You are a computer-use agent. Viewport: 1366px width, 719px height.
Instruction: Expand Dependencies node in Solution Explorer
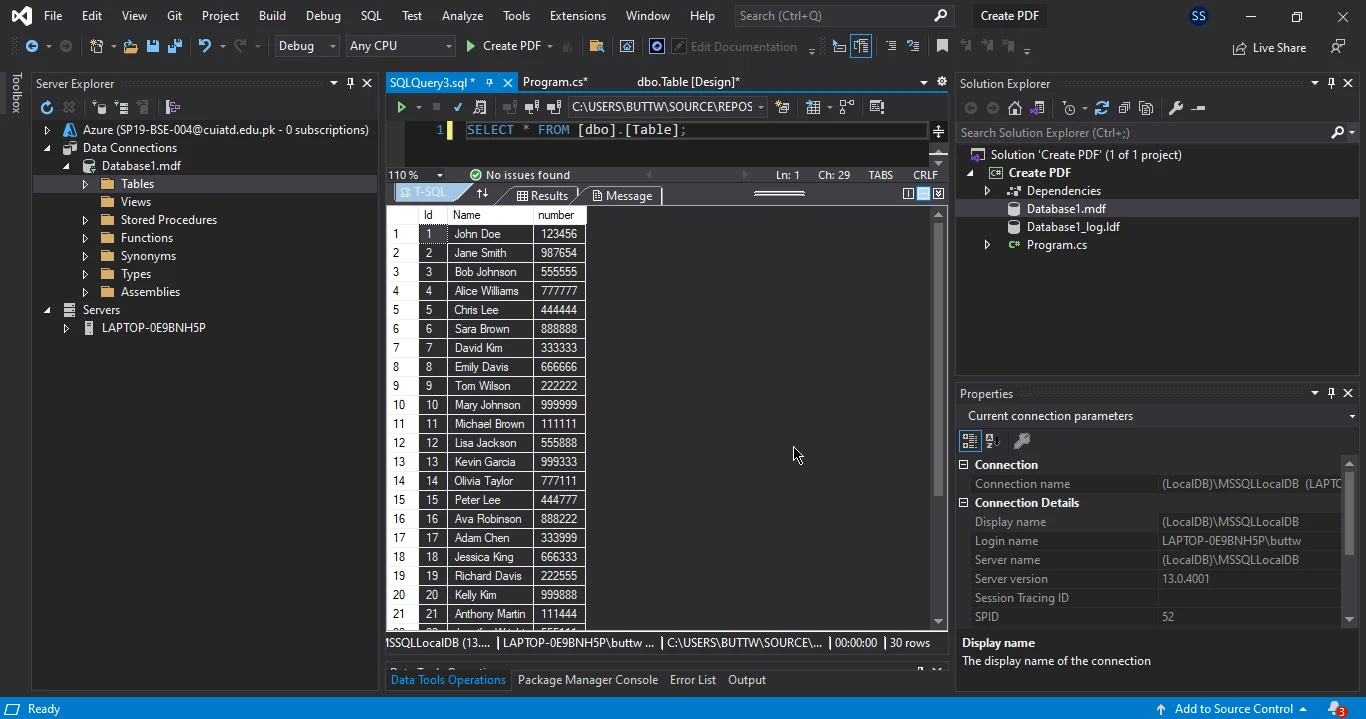(987, 191)
